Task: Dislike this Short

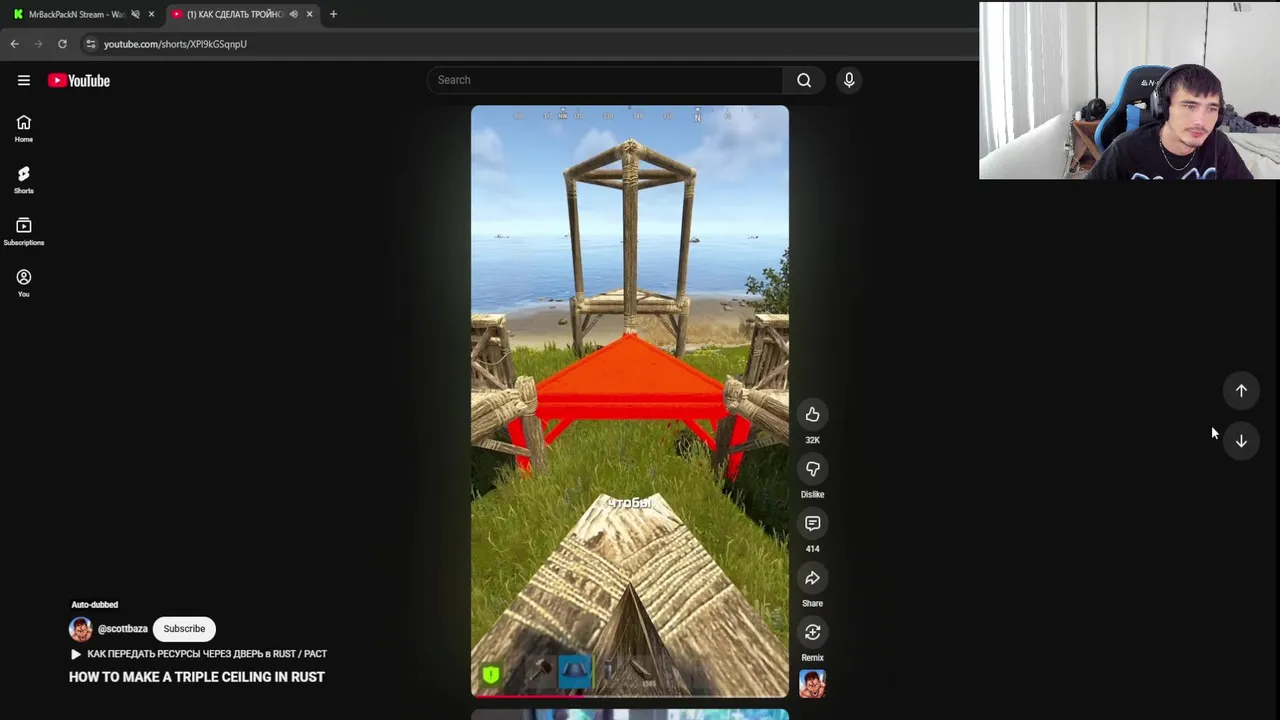Action: pyautogui.click(x=812, y=469)
